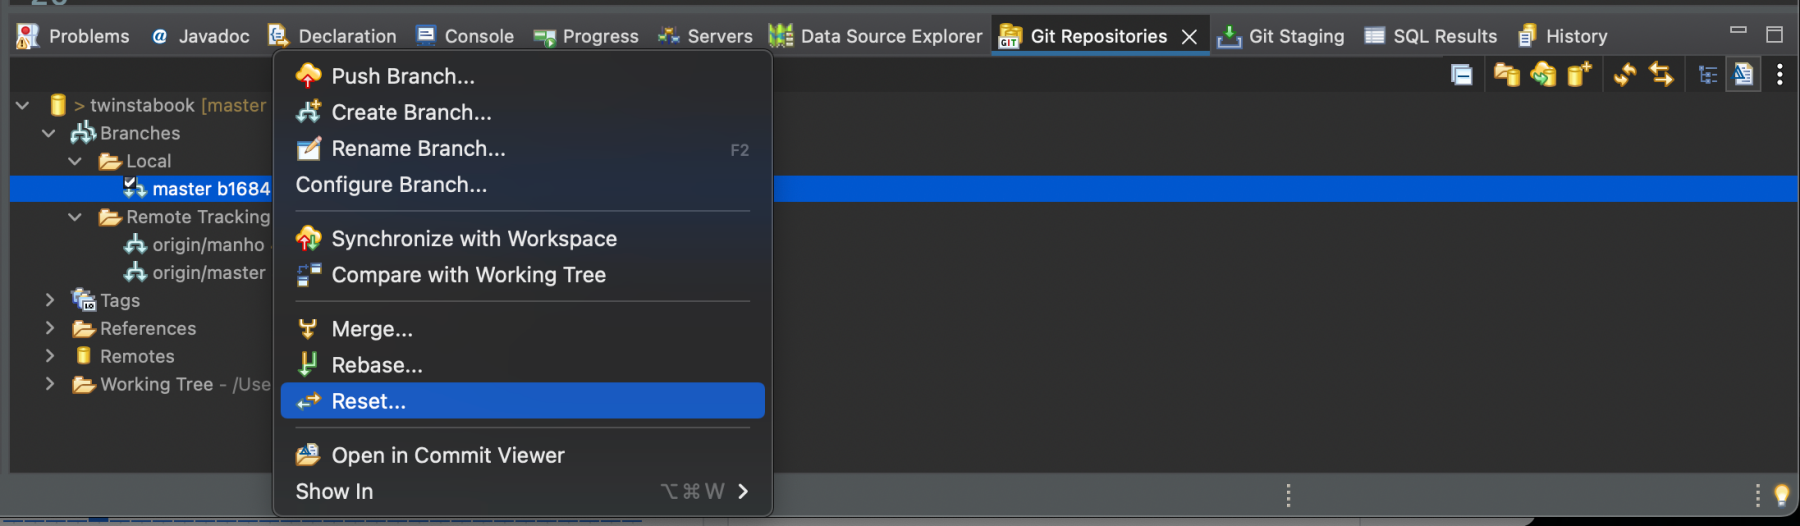1800x526 pixels.
Task: Toggle display of latest branch commit
Action: [1743, 75]
